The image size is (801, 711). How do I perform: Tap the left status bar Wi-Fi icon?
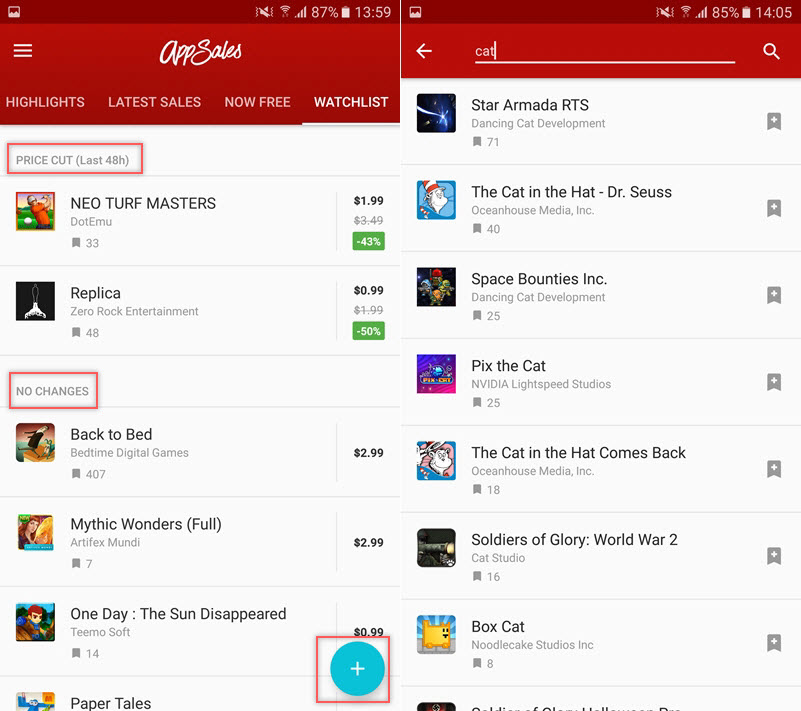point(285,11)
